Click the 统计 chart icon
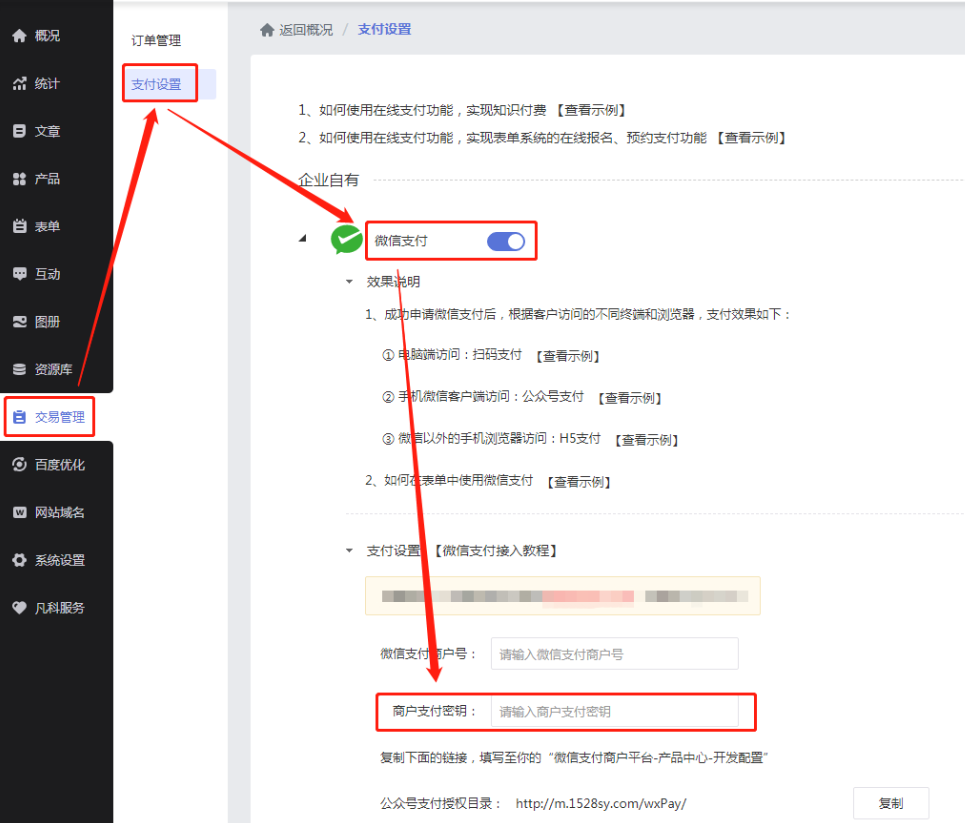 (x=20, y=84)
